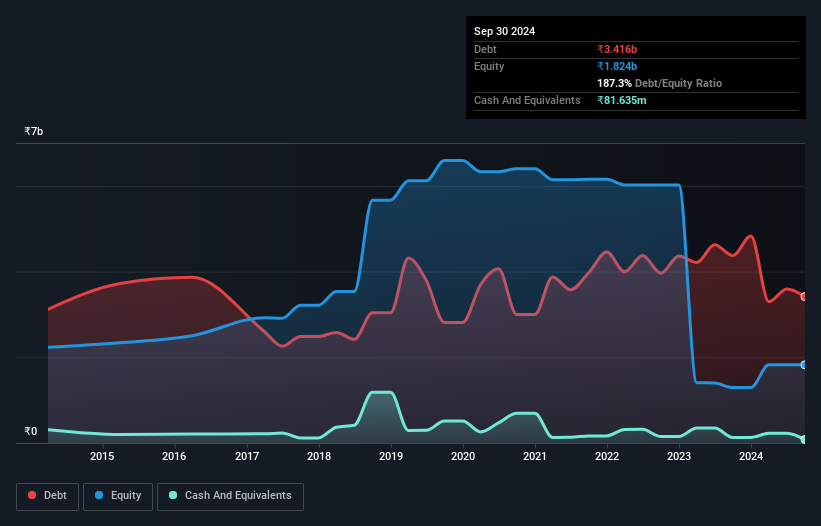
Task: Click the 2017 x-axis label
Action: (x=247, y=456)
